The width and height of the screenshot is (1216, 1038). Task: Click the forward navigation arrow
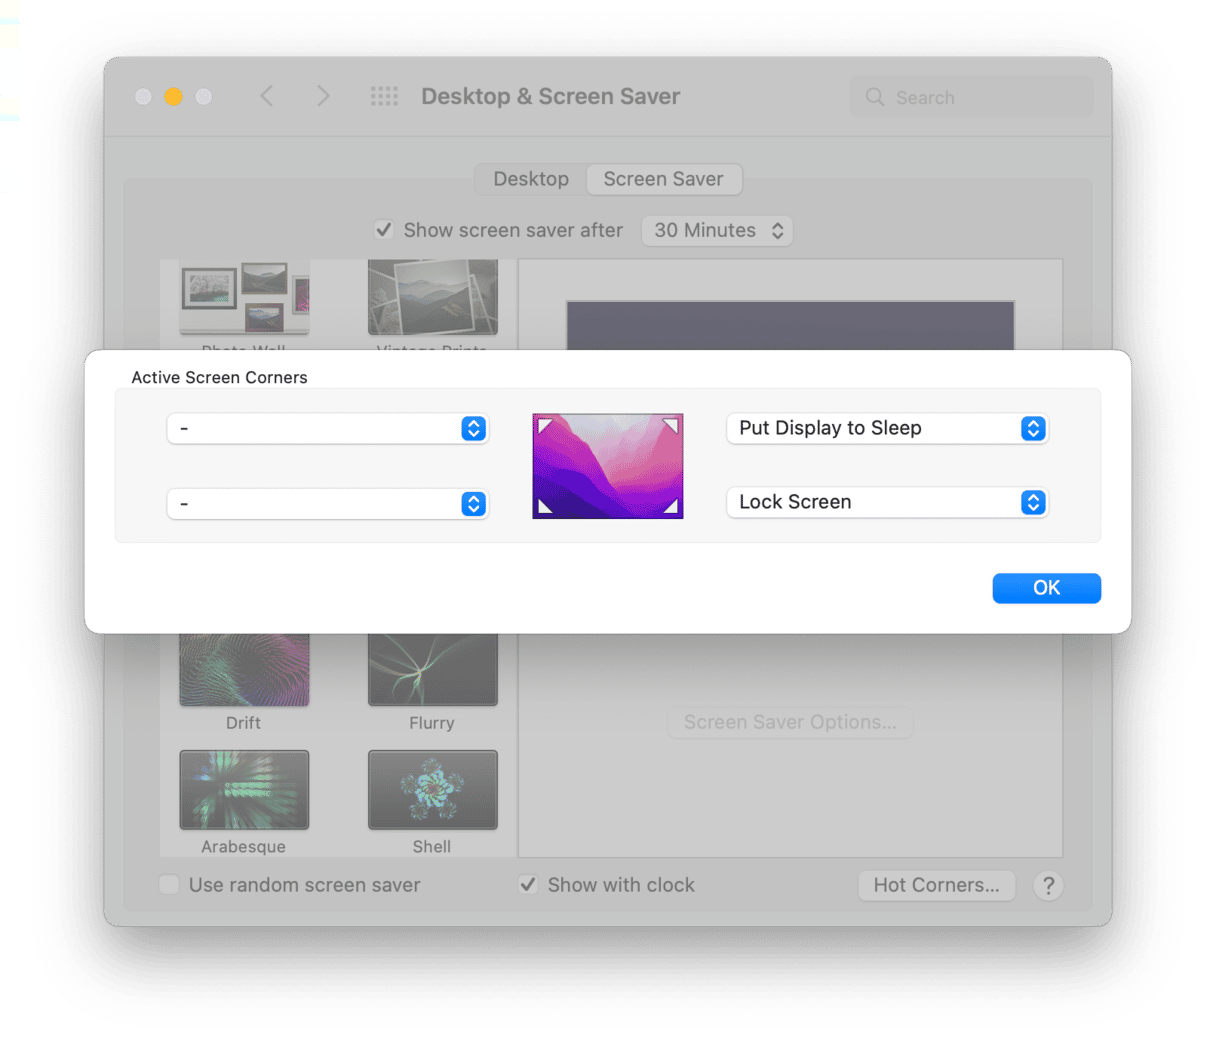[x=322, y=96]
